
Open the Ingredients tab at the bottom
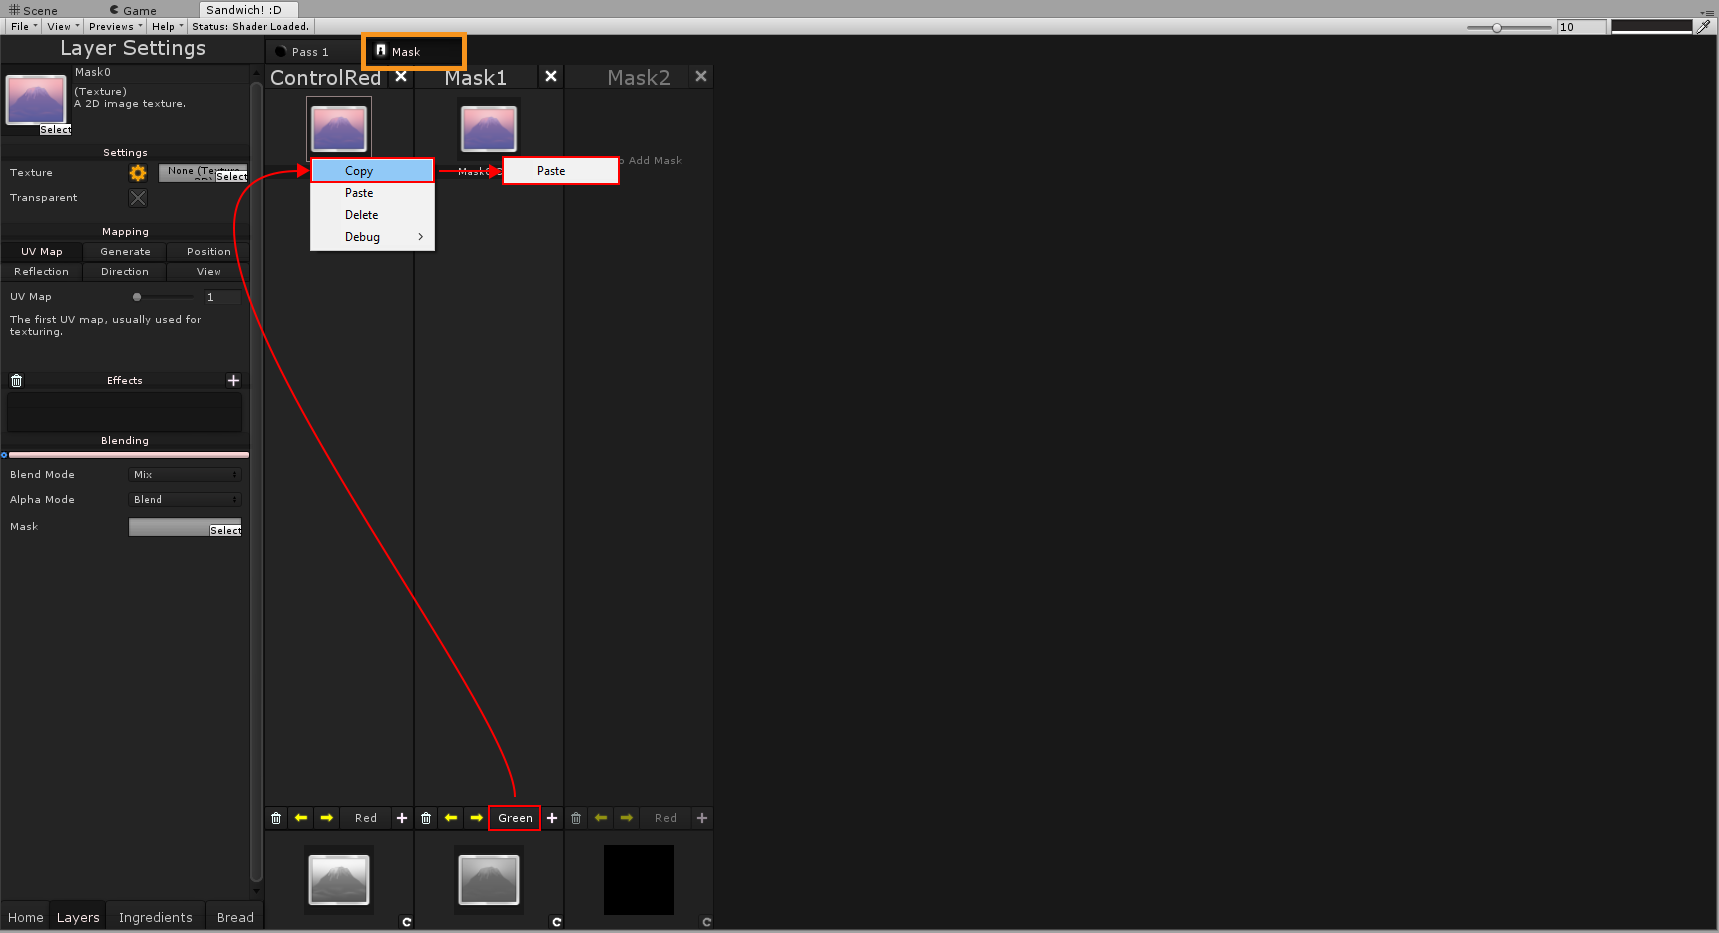(x=156, y=918)
